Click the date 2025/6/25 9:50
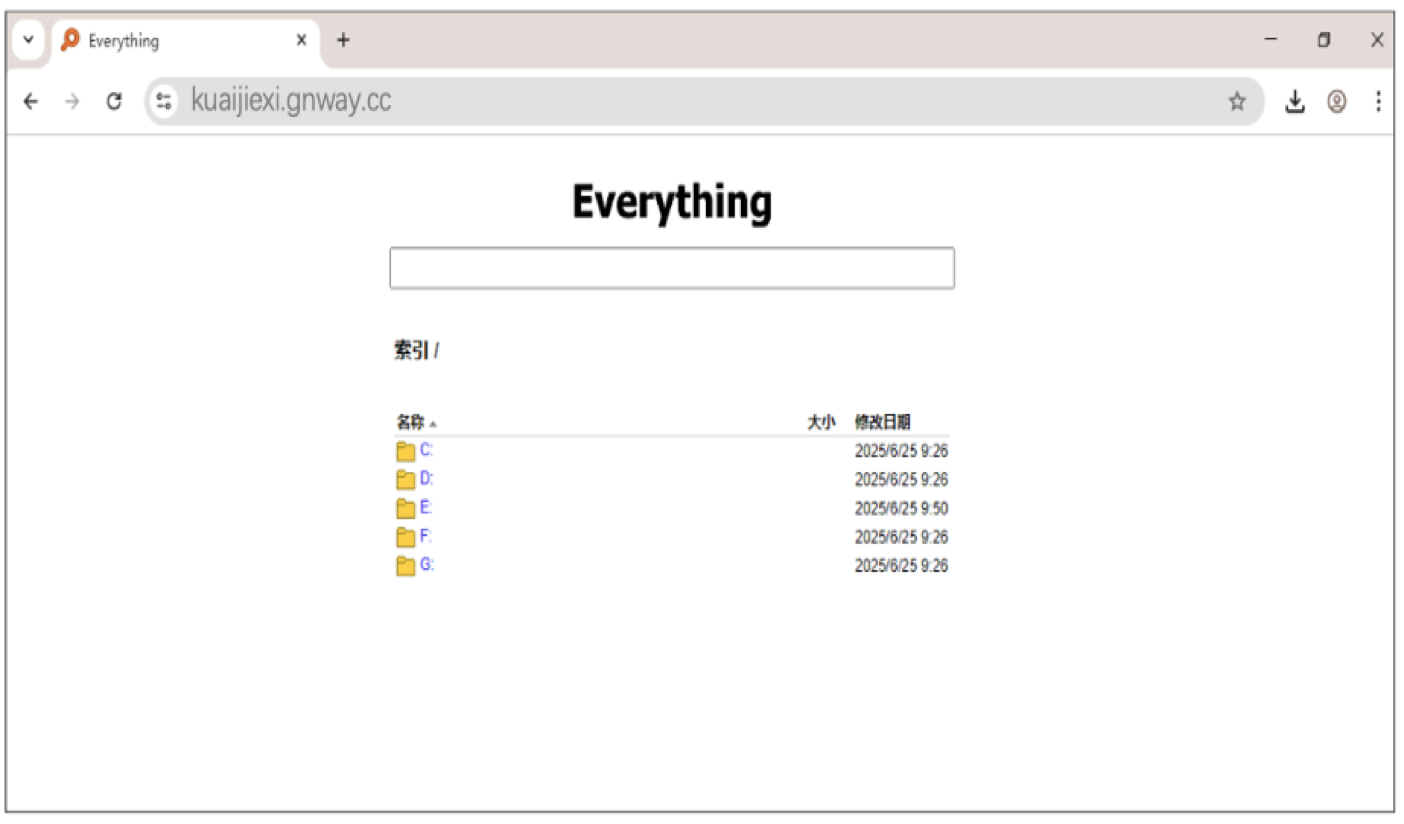 click(x=901, y=509)
